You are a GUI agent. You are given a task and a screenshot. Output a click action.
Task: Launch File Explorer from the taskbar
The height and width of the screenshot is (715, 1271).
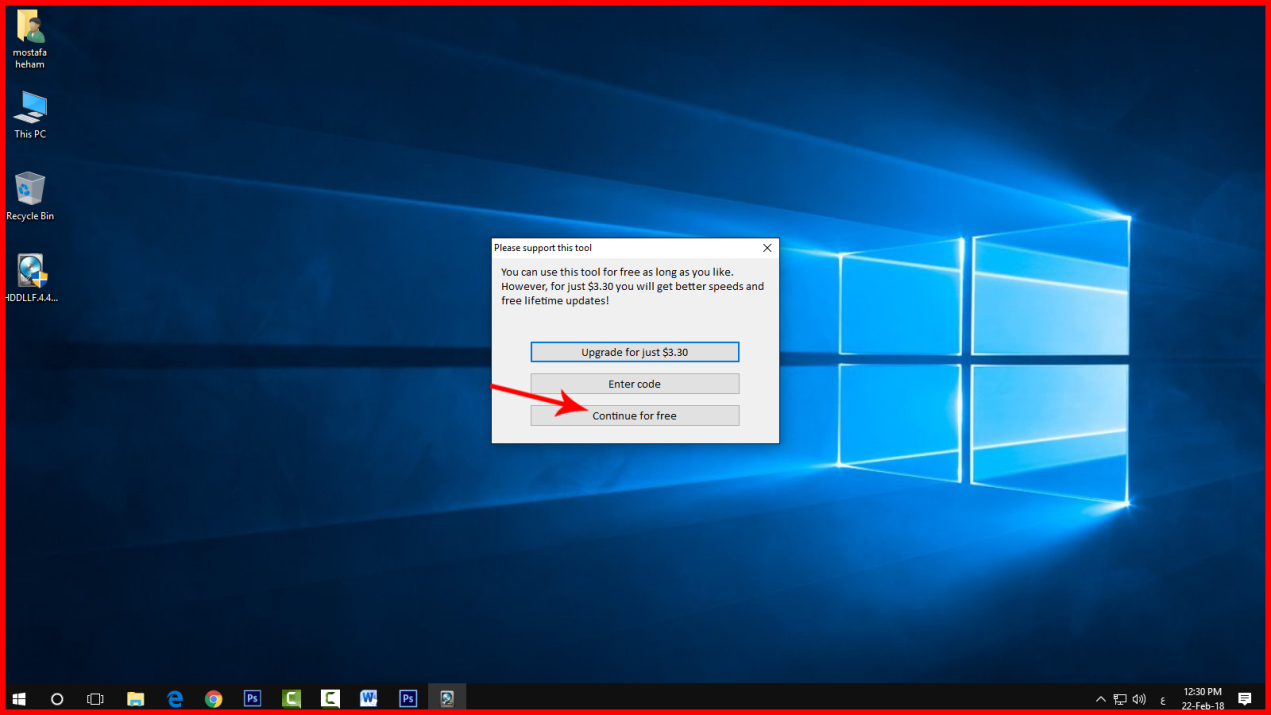coord(135,699)
